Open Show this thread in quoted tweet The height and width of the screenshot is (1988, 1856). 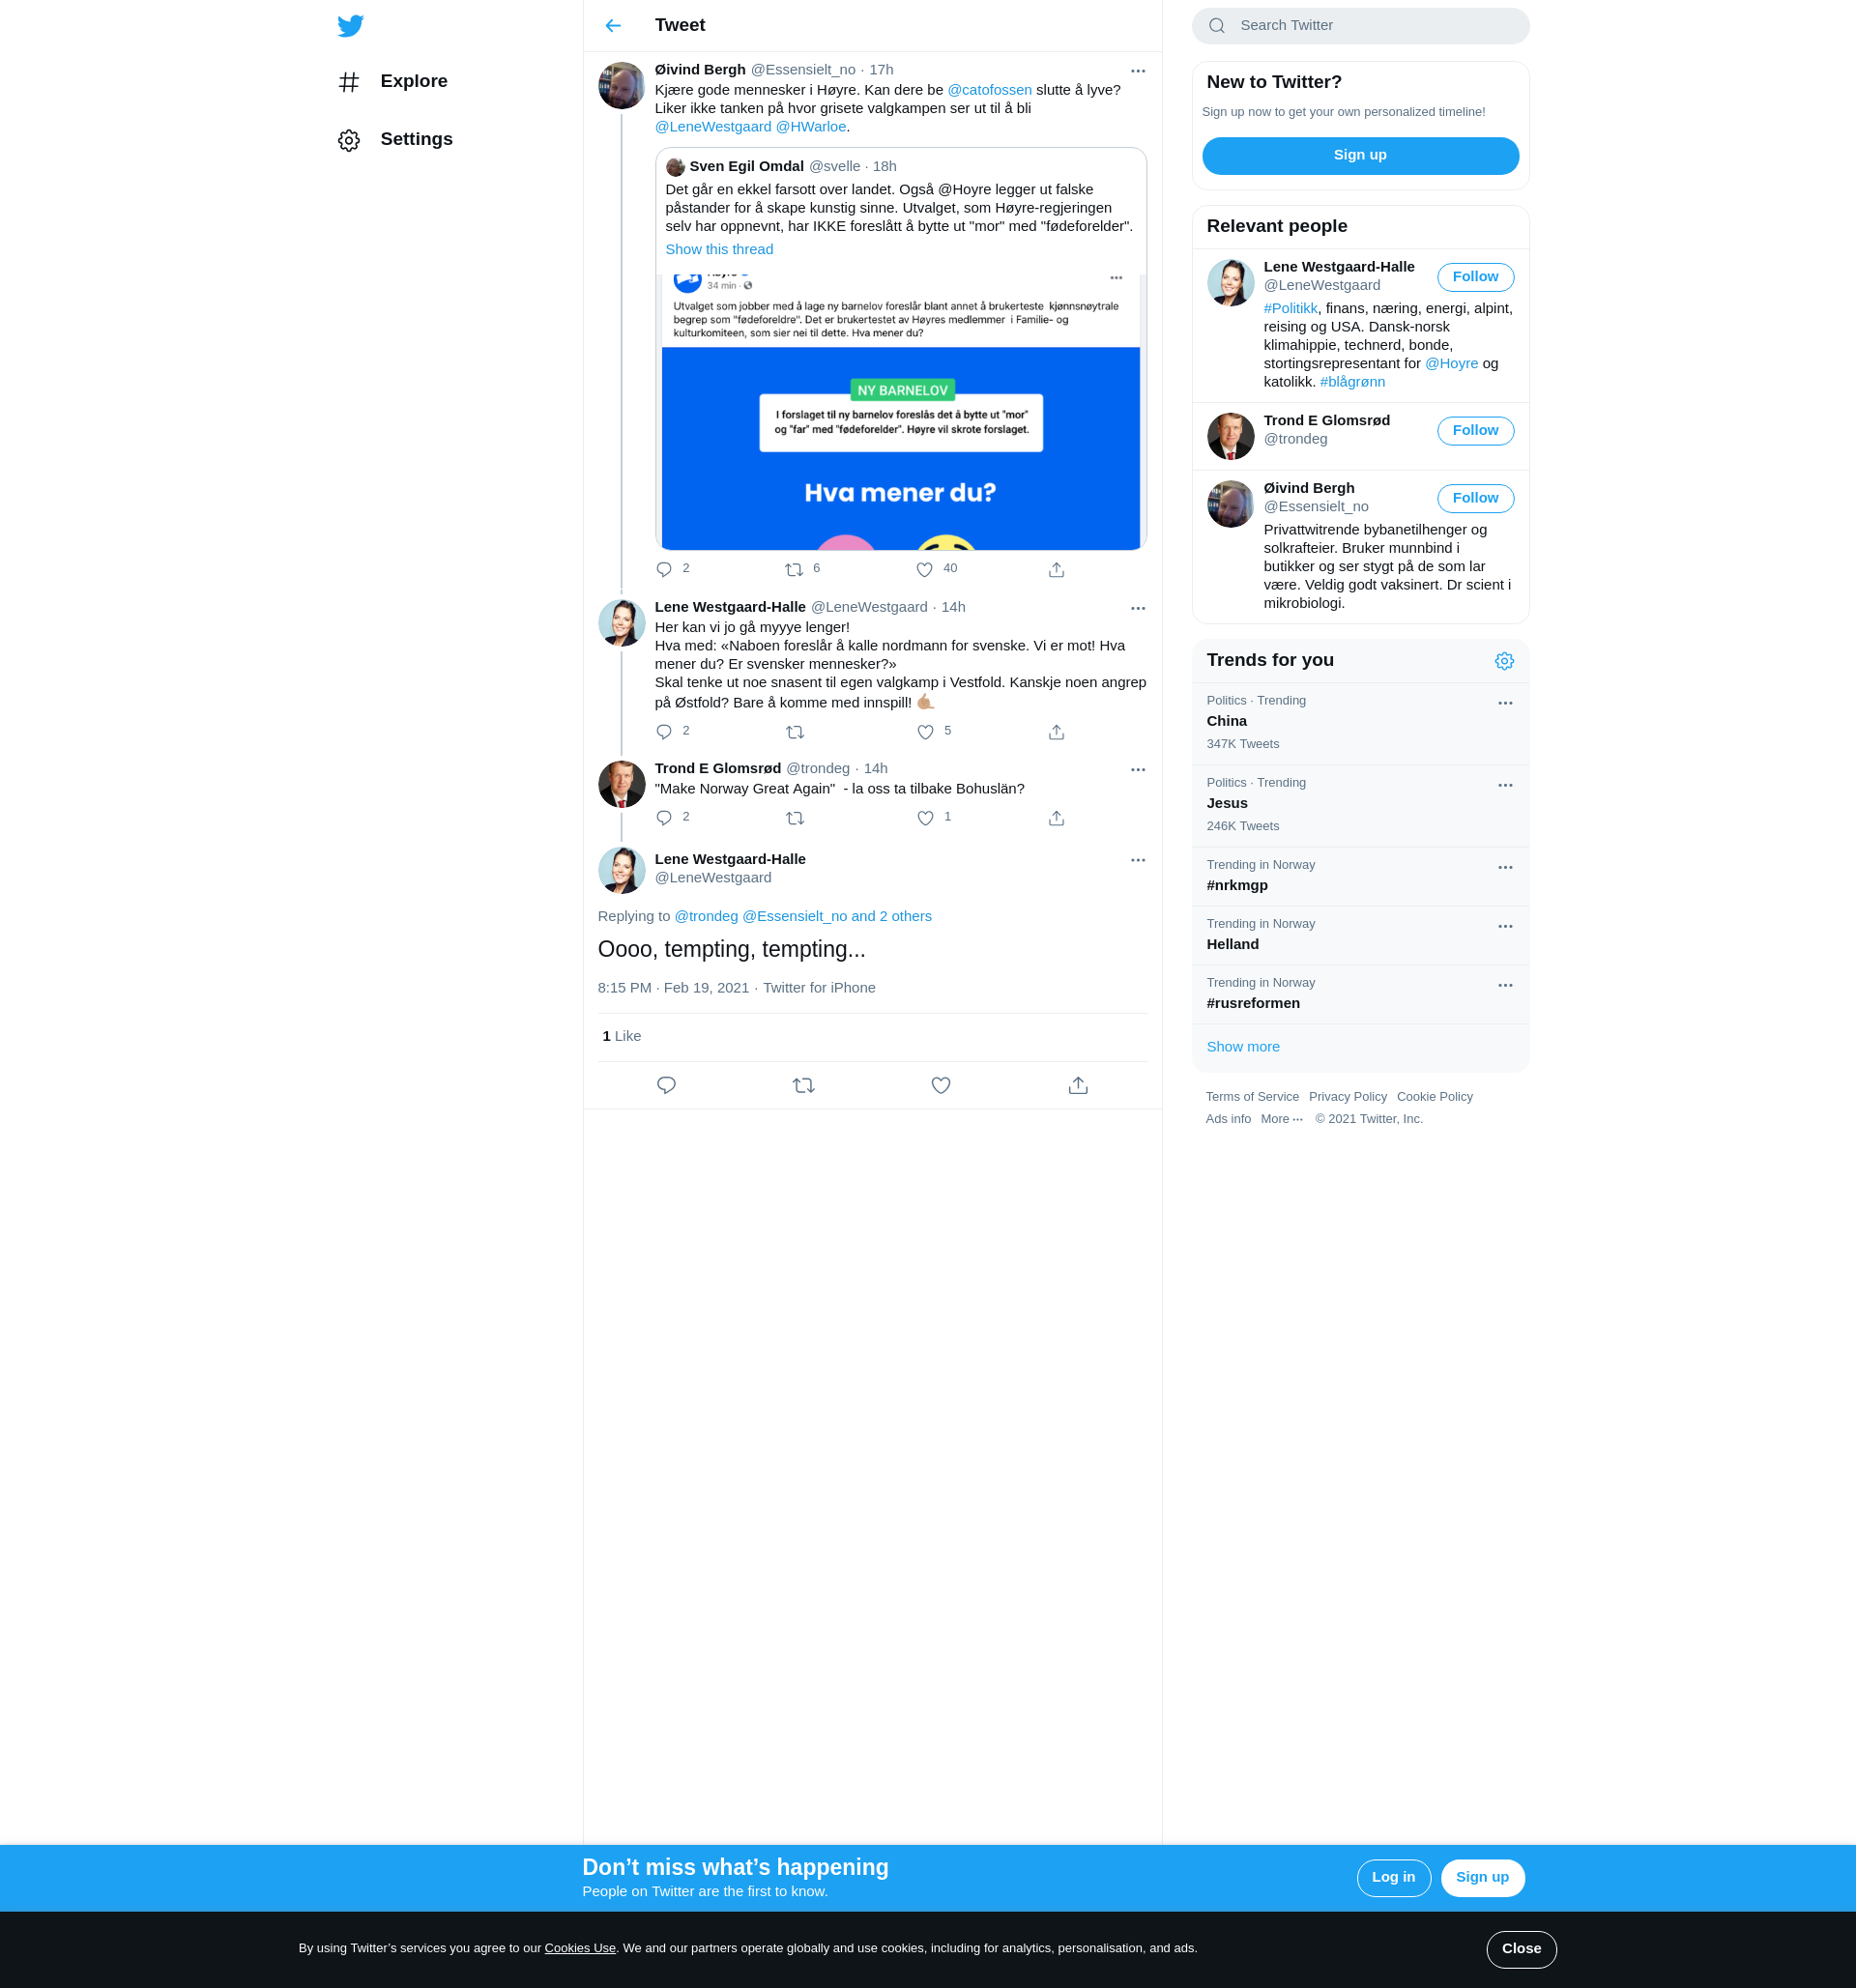pos(719,250)
